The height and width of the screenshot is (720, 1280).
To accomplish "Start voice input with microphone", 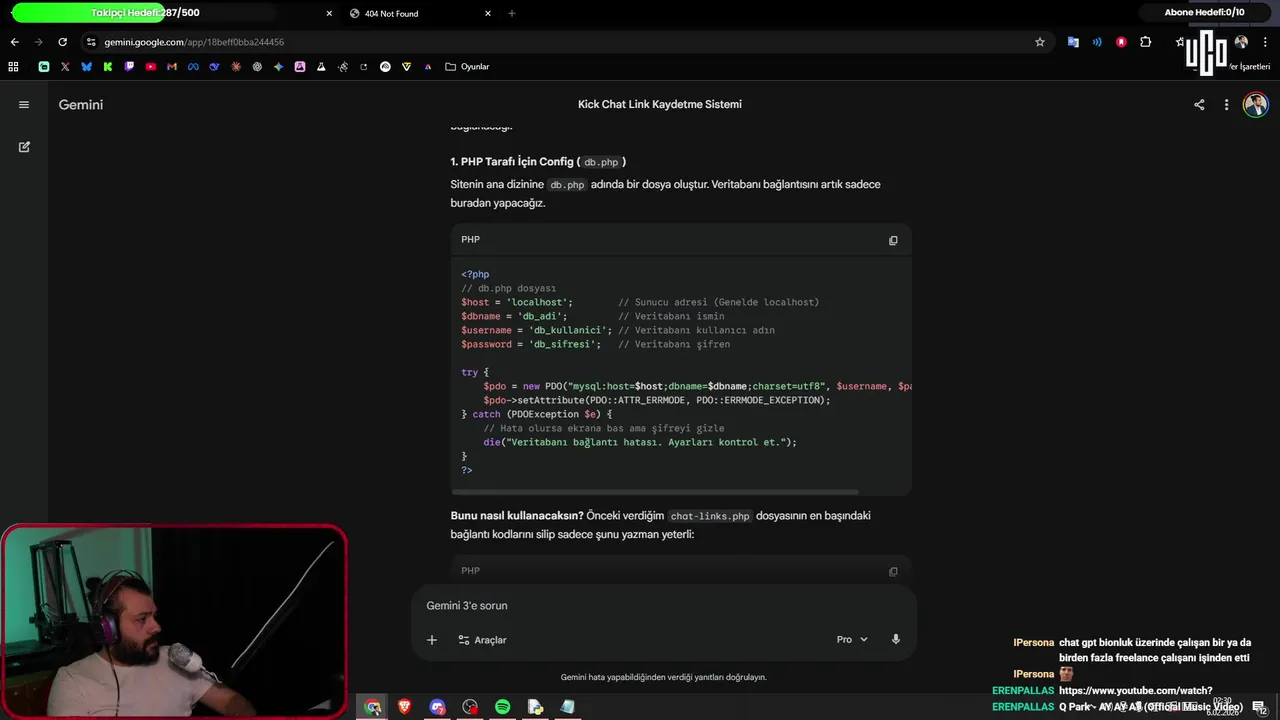I will 896,640.
